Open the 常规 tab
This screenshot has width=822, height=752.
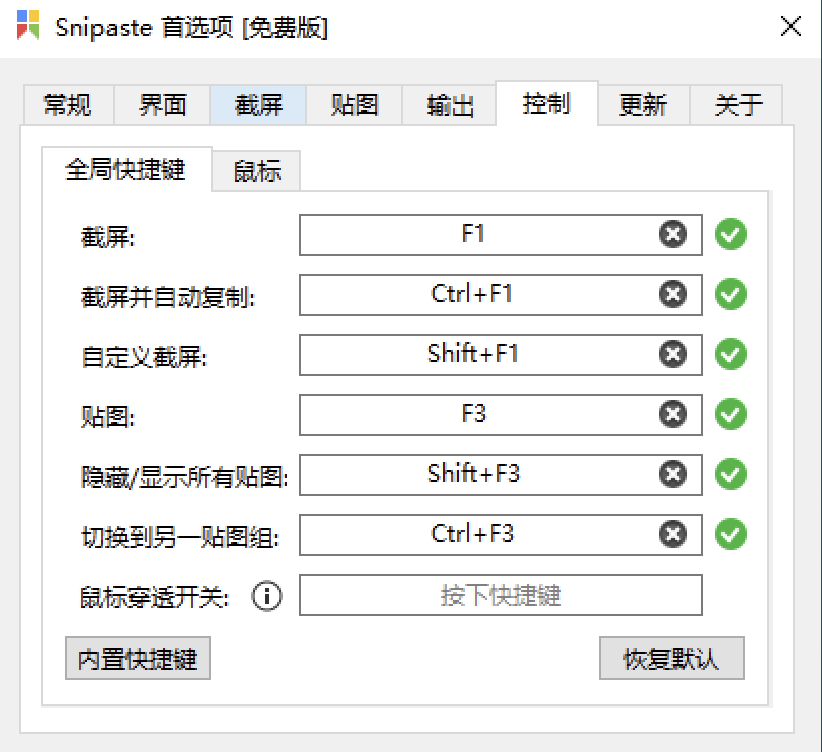[68, 105]
